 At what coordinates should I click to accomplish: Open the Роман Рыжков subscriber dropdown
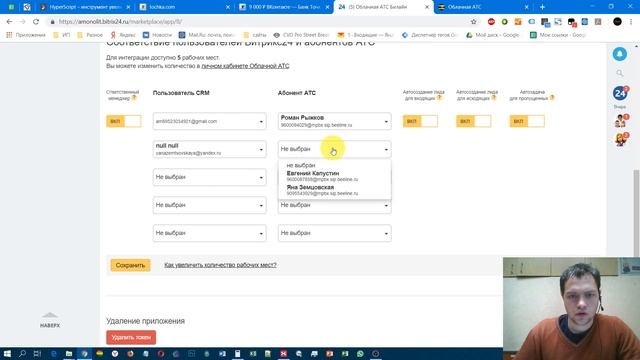335,121
